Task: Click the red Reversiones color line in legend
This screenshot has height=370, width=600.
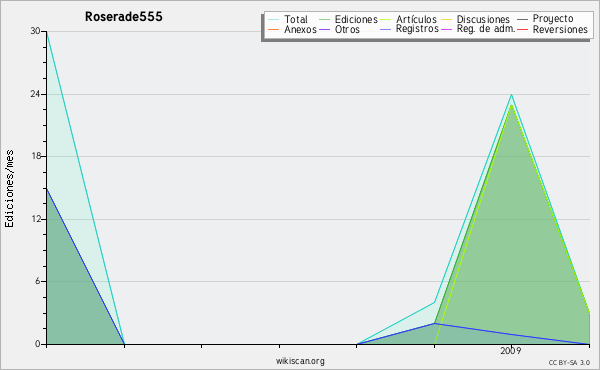Action: pyautogui.click(x=522, y=29)
